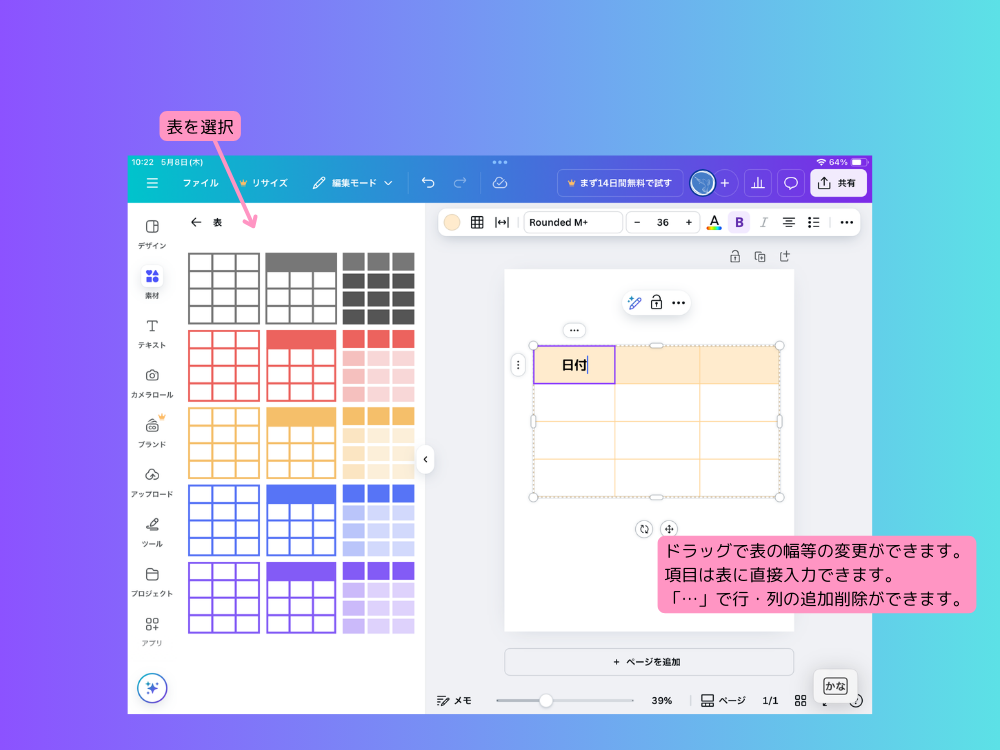Open the table fill color swatch

coord(451,222)
